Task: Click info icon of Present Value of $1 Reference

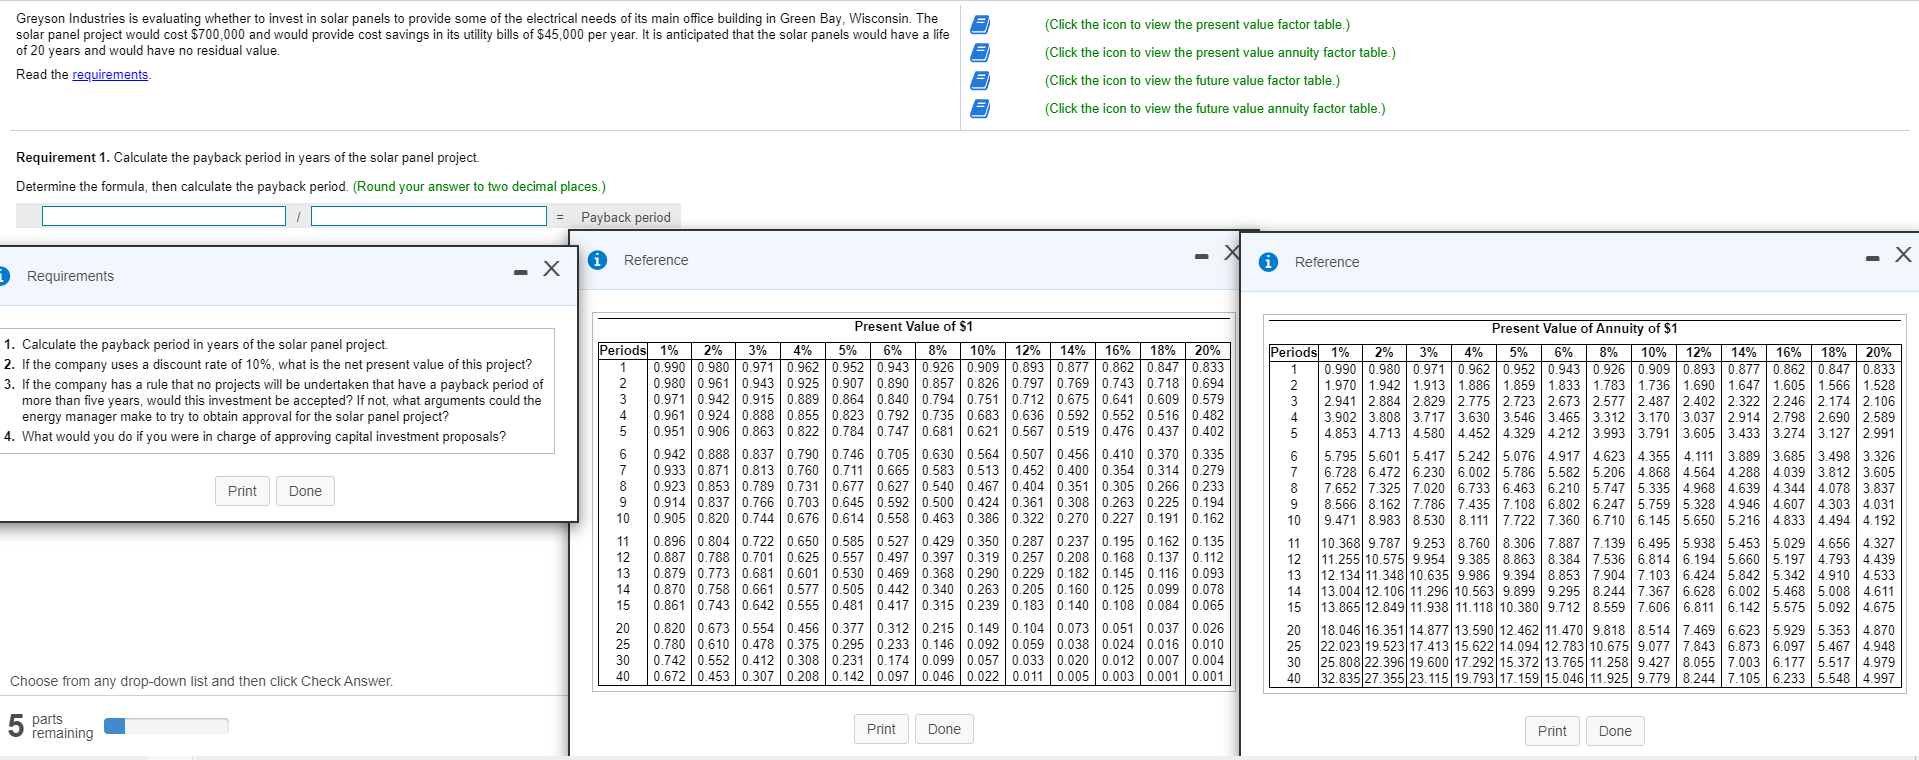Action: coord(597,260)
